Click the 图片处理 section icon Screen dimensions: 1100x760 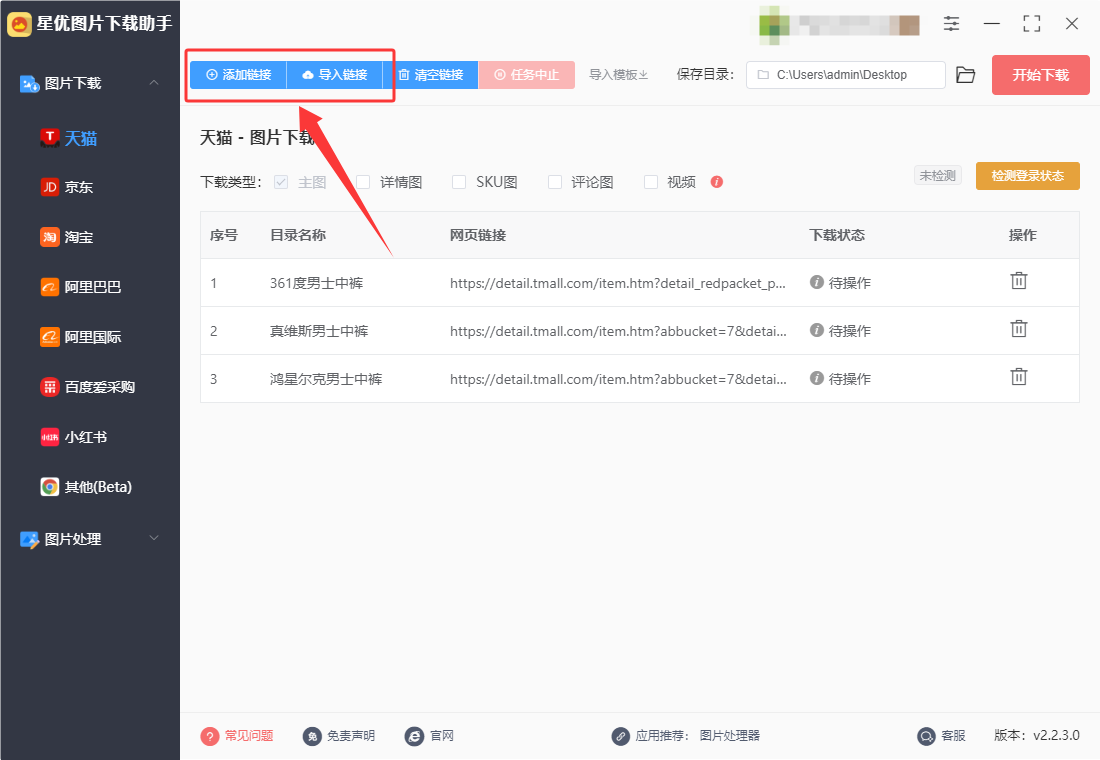[29, 539]
